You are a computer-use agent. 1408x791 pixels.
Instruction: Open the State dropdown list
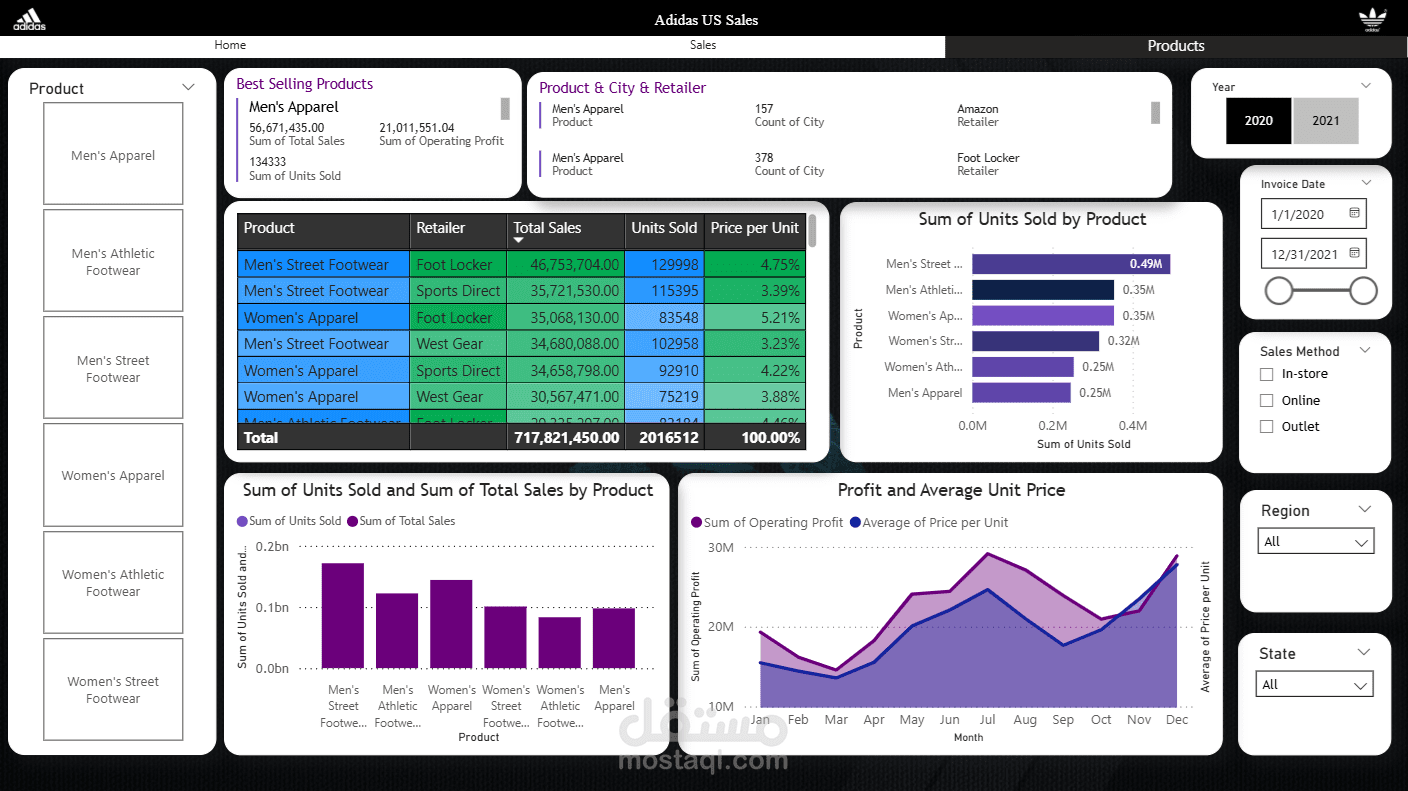(x=1315, y=684)
